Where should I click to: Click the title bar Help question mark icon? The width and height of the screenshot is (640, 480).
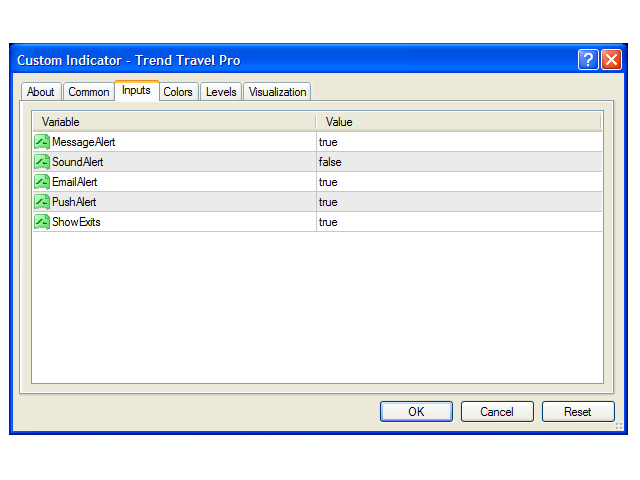(x=588, y=60)
